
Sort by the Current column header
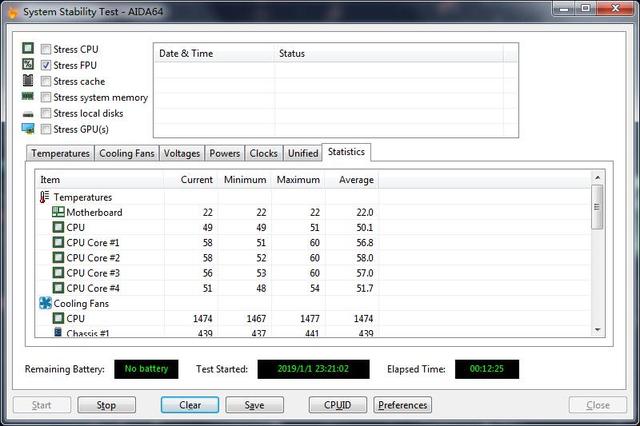[x=191, y=180]
